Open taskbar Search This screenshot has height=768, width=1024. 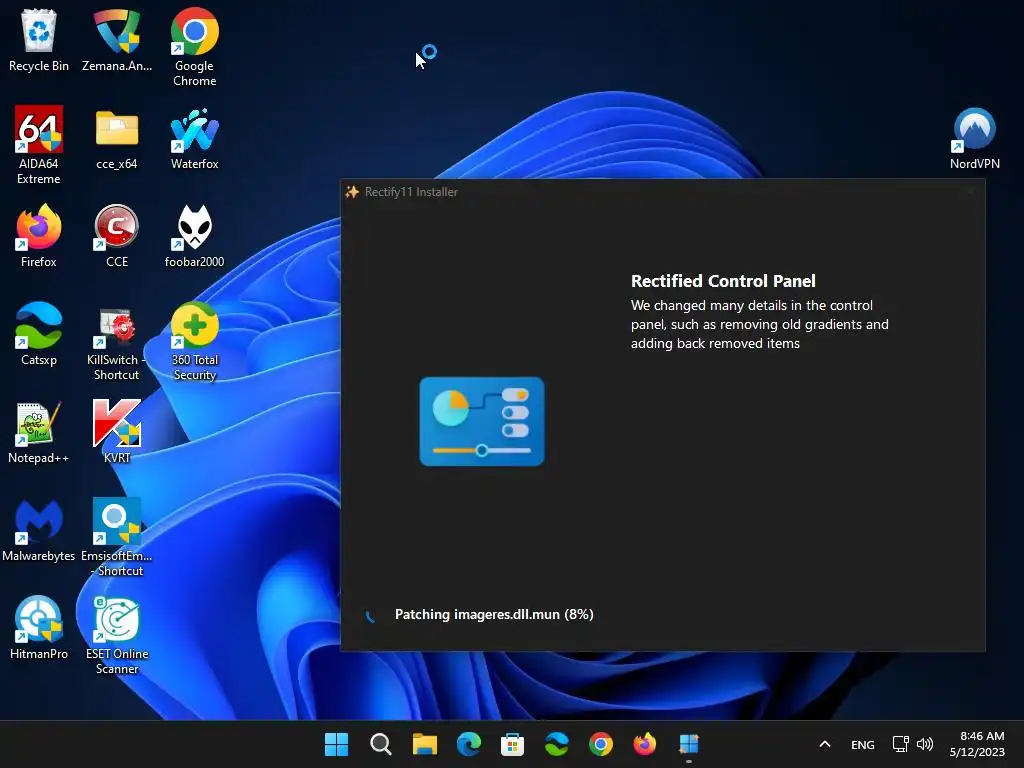pos(381,744)
